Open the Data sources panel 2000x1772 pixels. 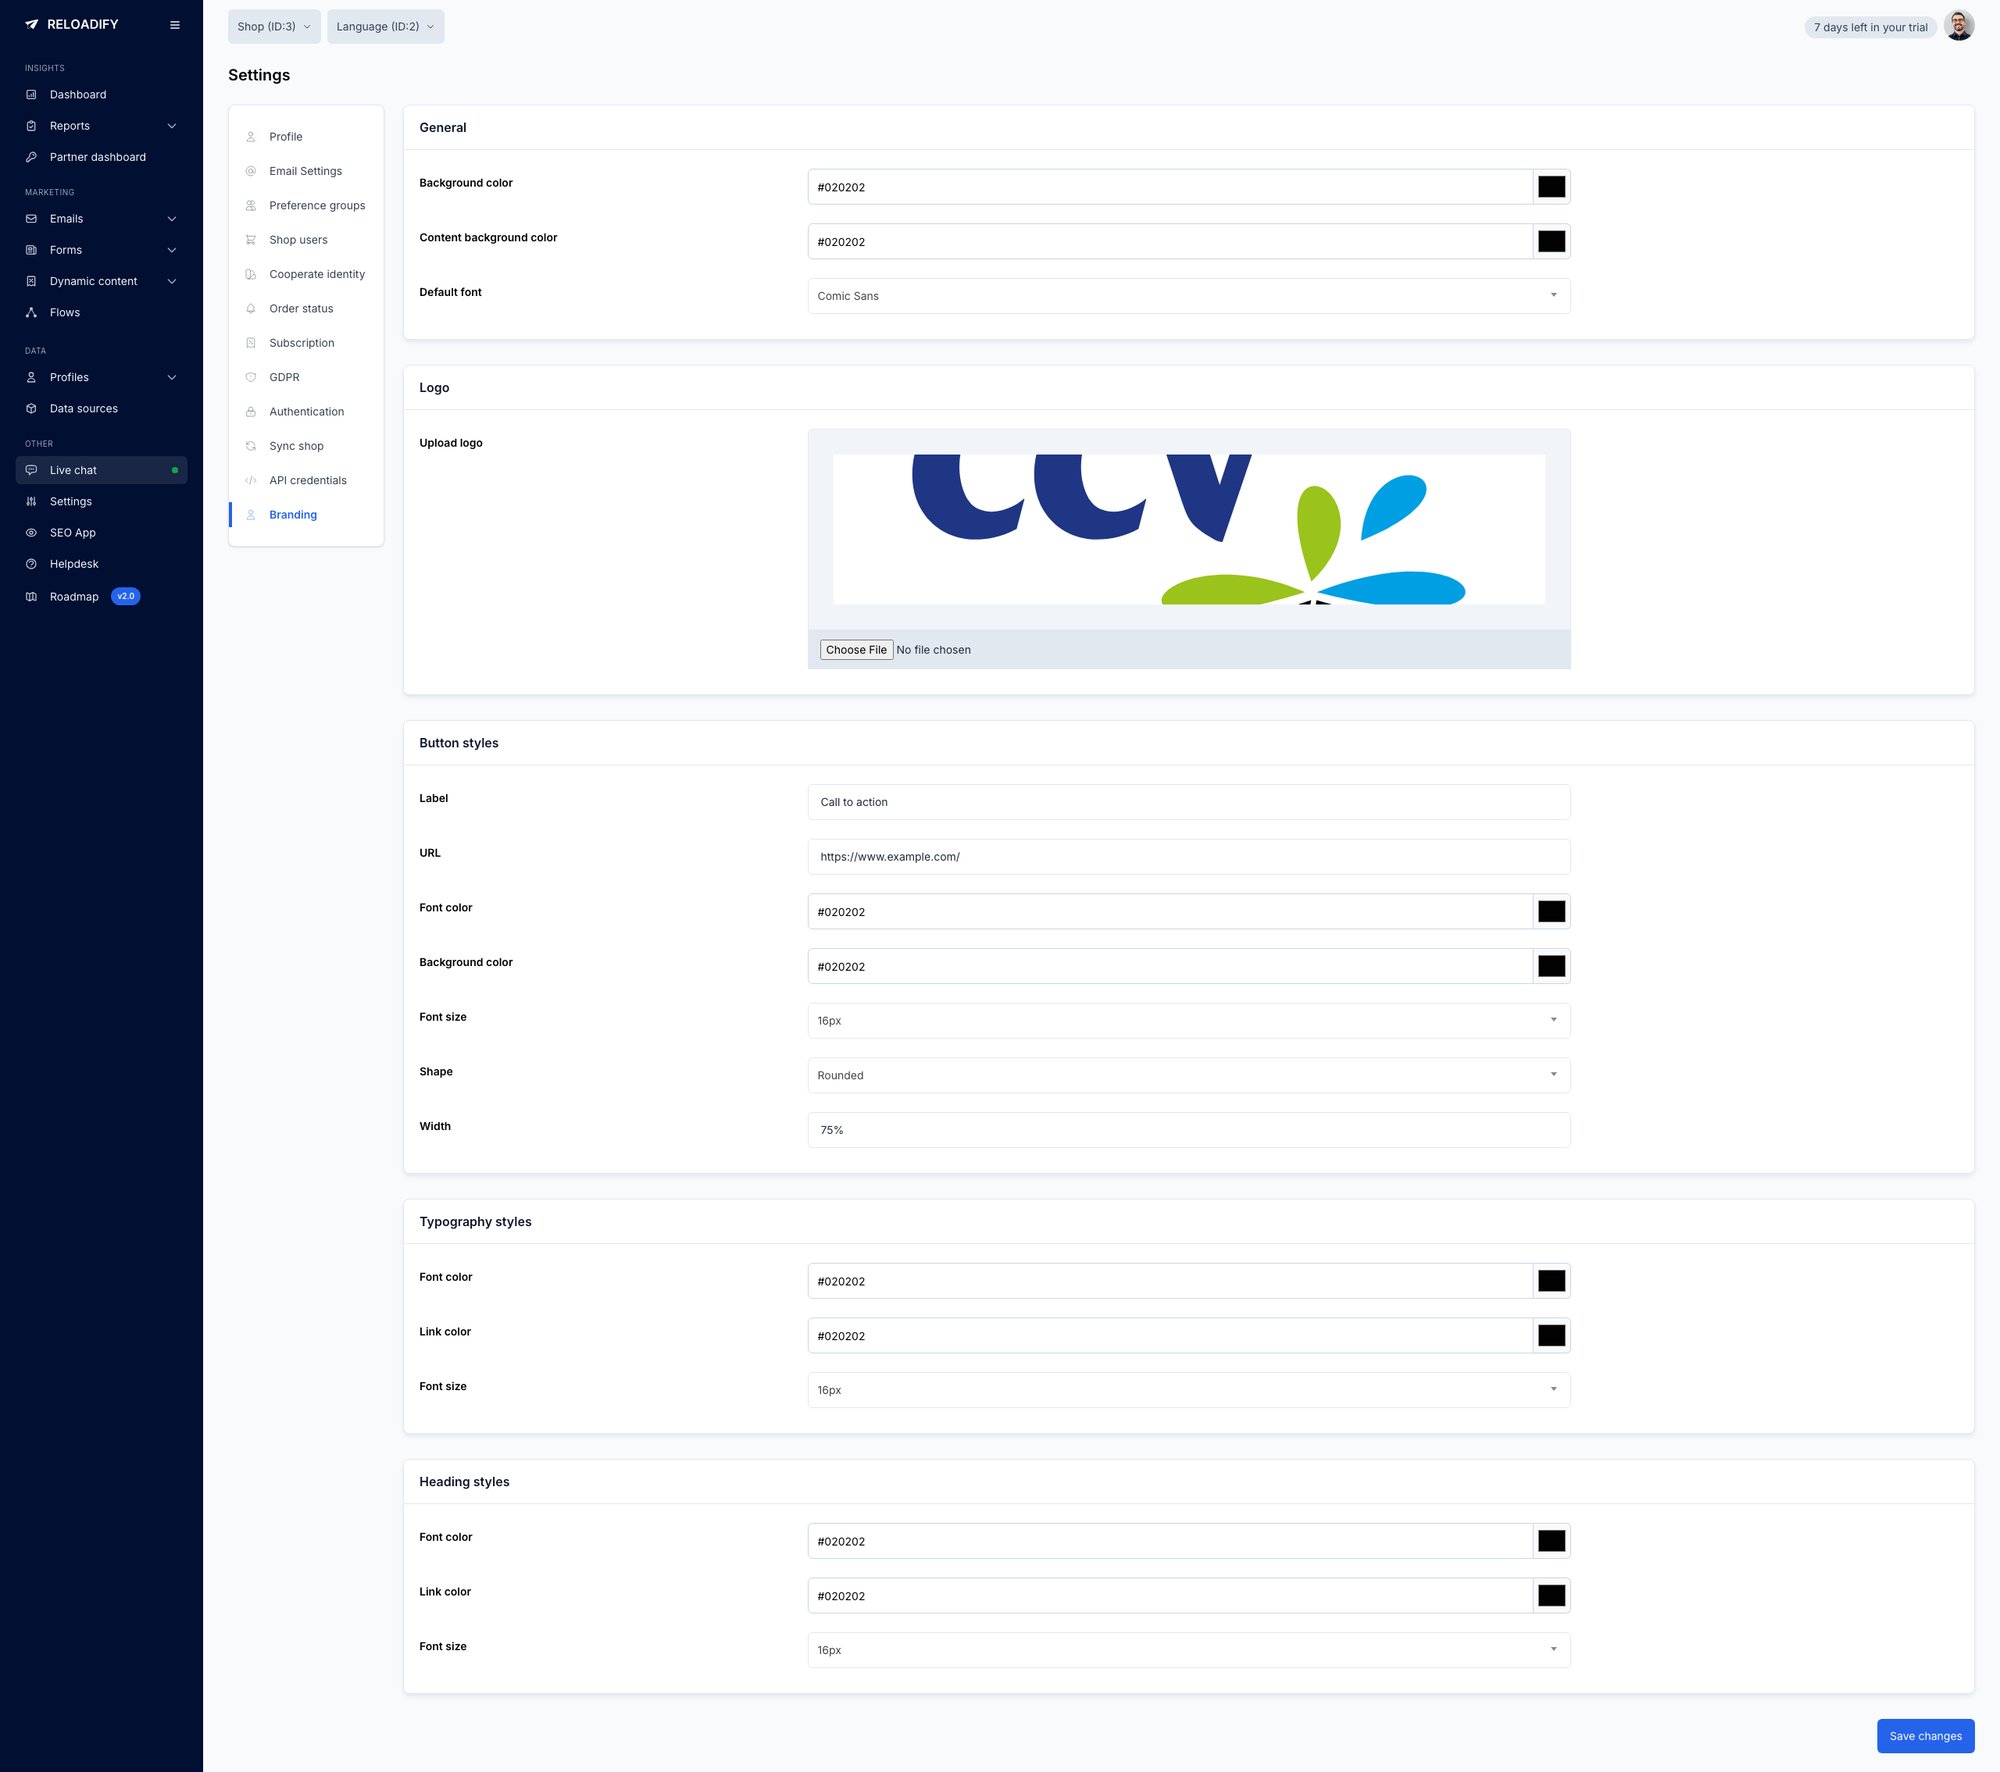point(83,408)
